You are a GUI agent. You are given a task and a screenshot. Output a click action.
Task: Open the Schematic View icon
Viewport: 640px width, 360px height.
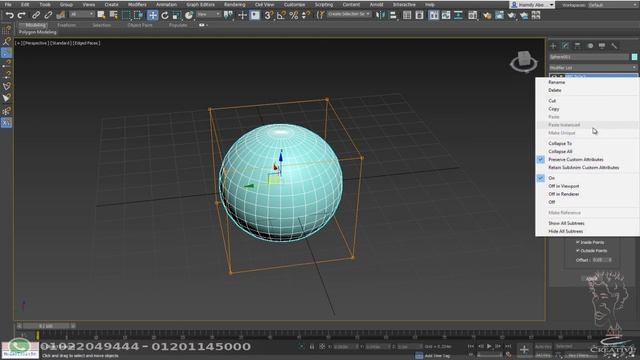[x=458, y=16]
